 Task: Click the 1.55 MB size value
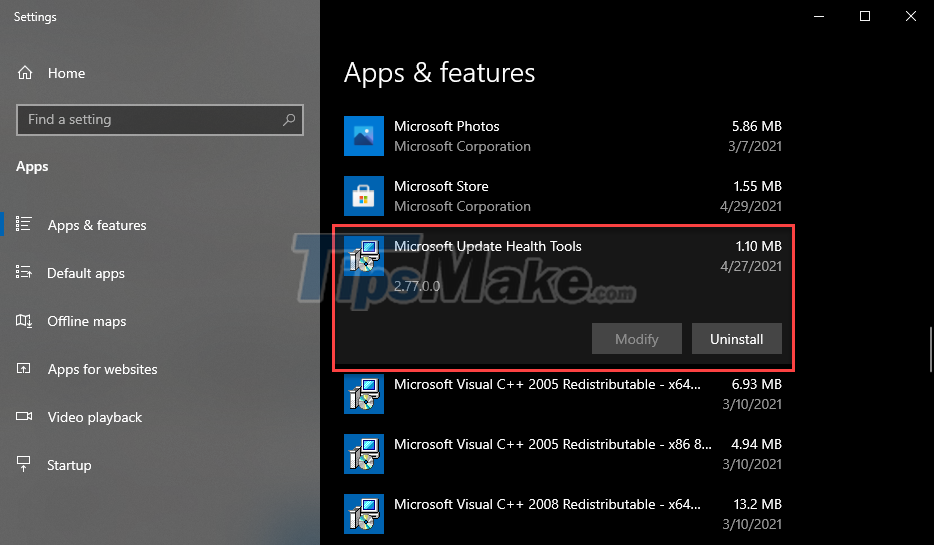757,186
